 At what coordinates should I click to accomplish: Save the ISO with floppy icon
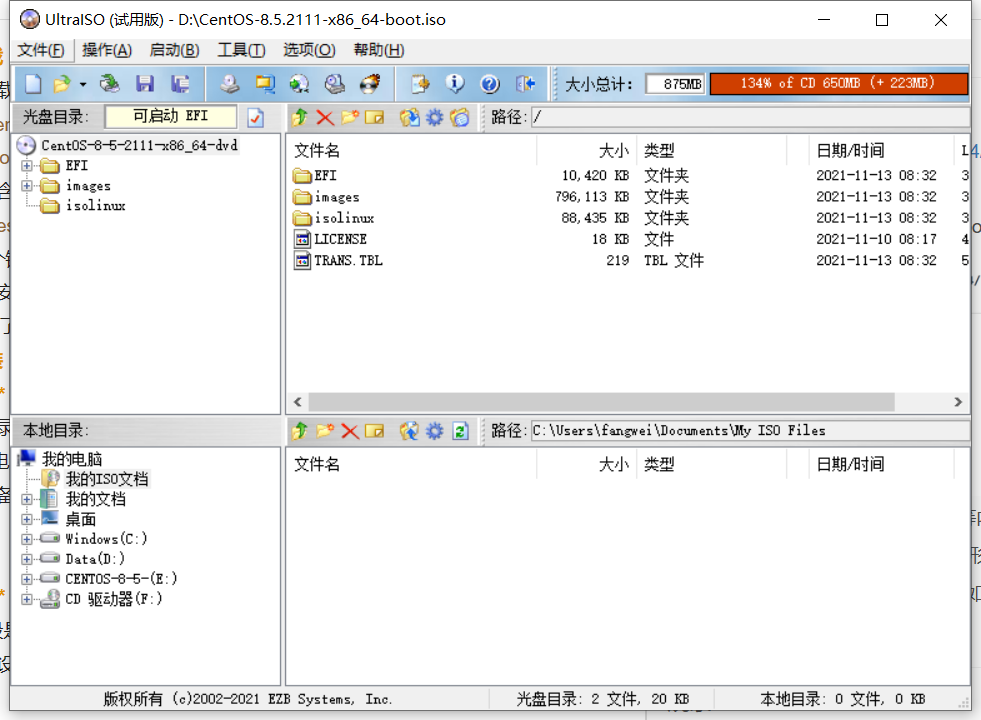(145, 84)
